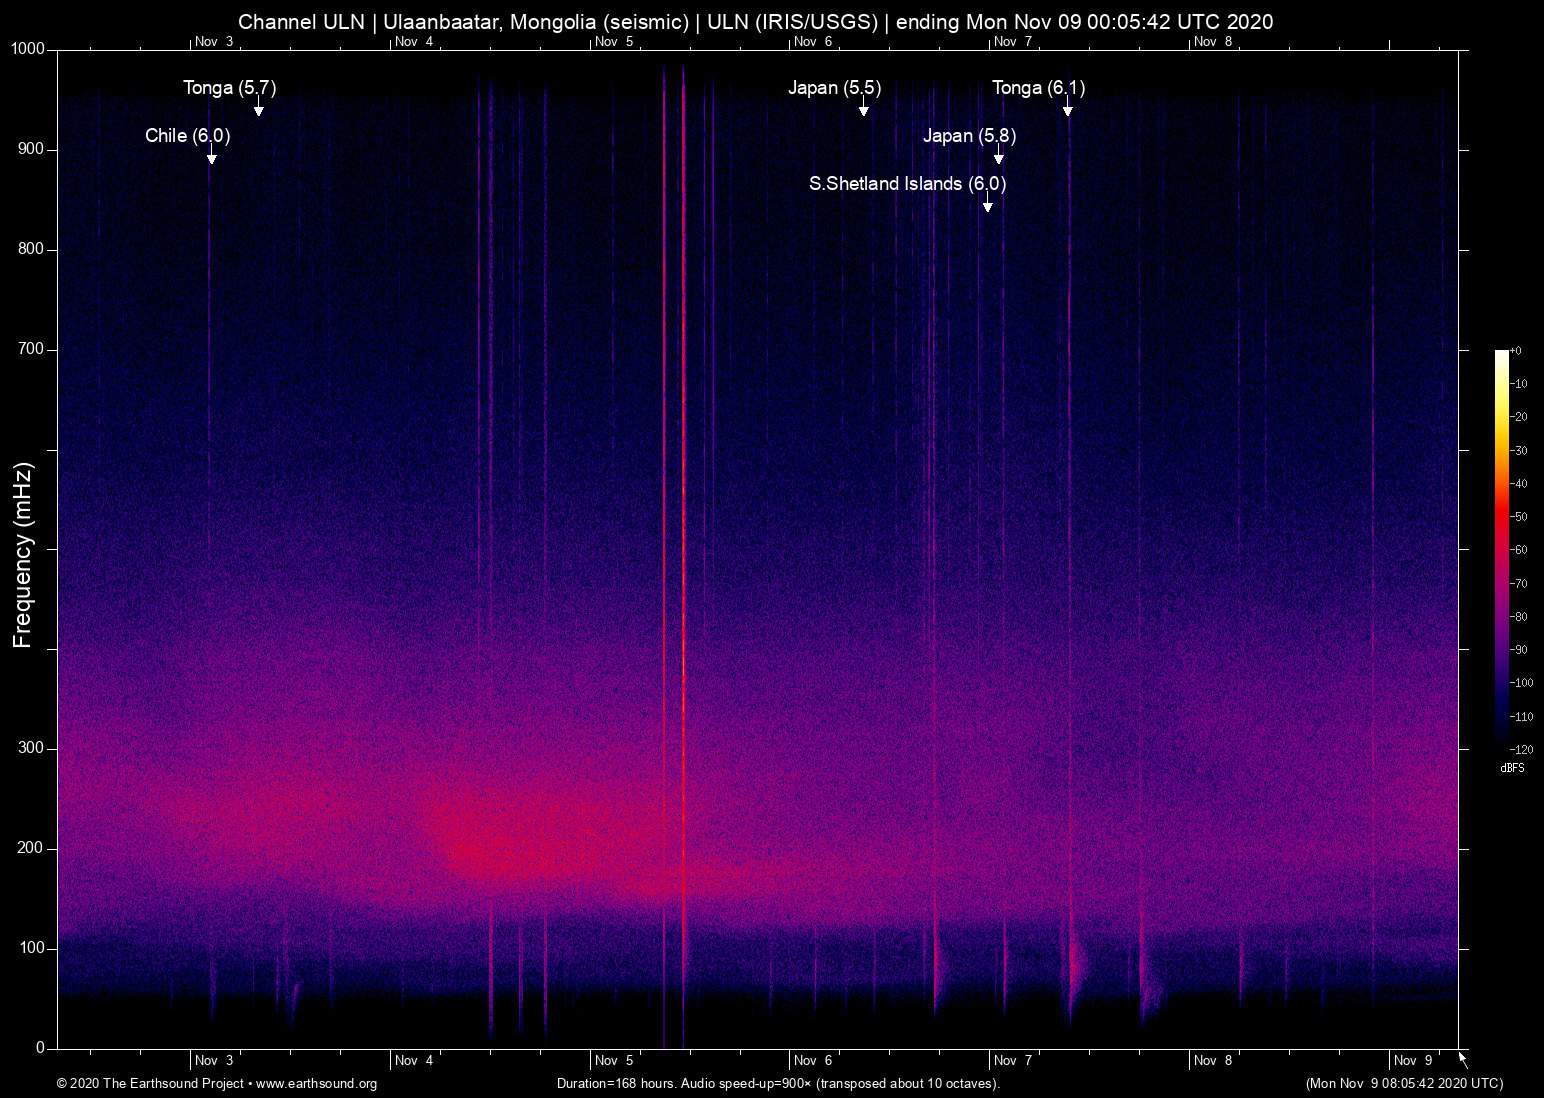Screen dimensions: 1544x1098
Task: Select the Chile (6.0) earthquake annotation
Action: coord(186,135)
